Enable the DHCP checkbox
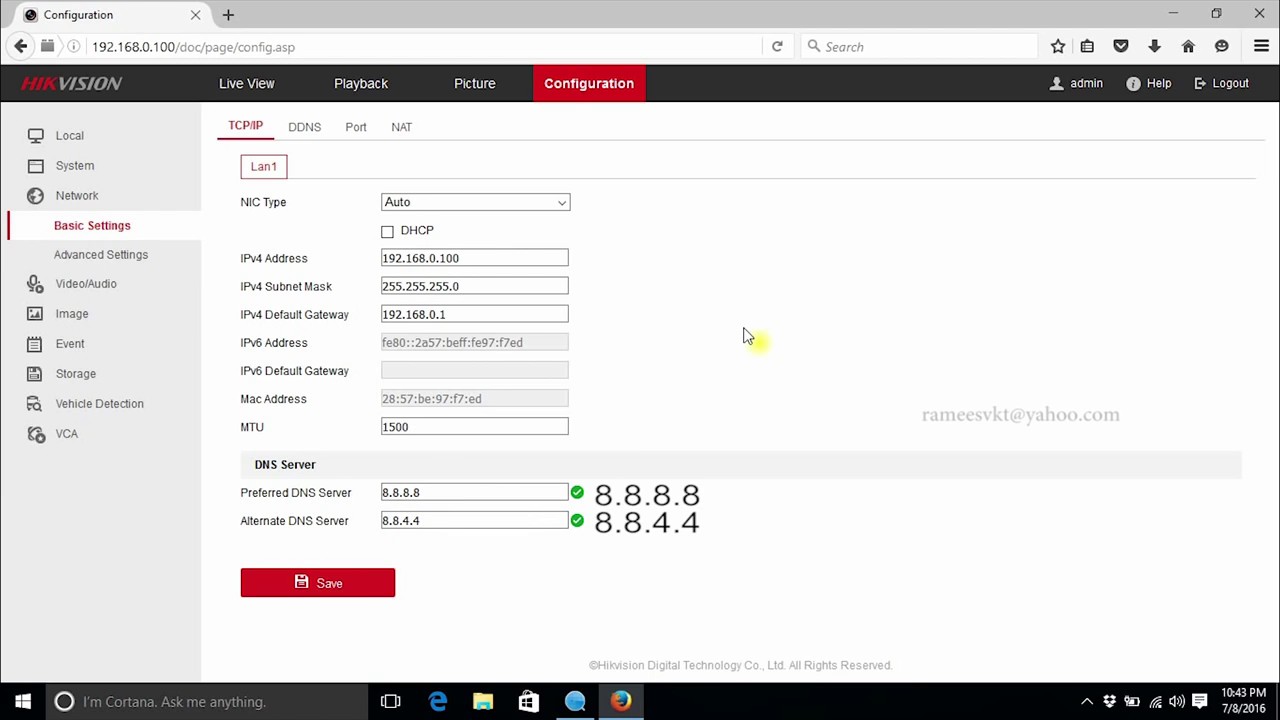 387,231
